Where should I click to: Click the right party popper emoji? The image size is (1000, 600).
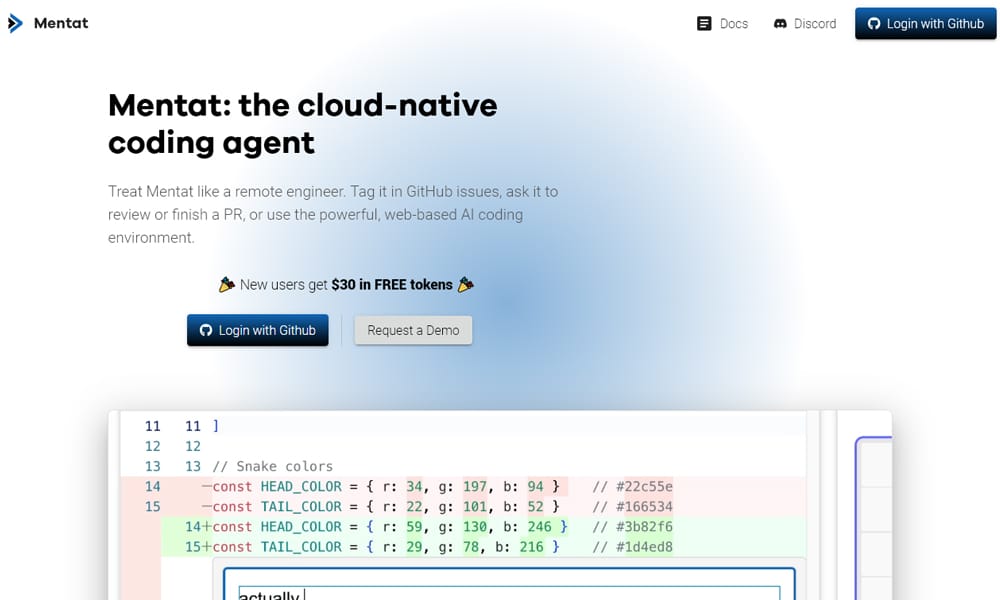(x=465, y=285)
